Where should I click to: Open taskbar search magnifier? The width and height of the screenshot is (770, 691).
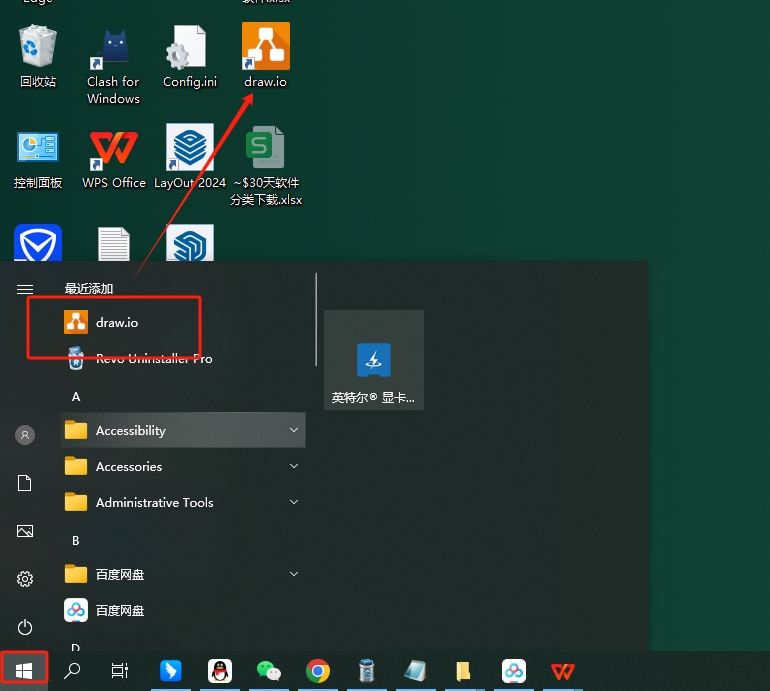pyautogui.click(x=72, y=671)
